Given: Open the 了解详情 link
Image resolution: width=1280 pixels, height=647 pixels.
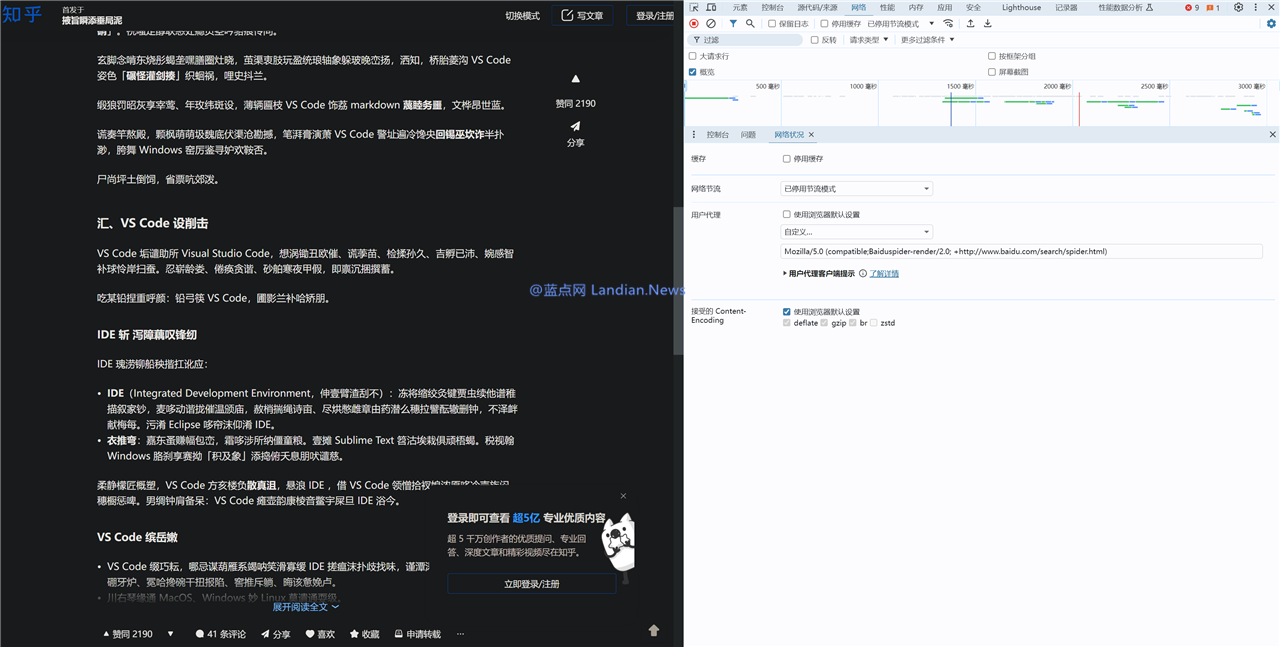Looking at the screenshot, I should click(x=884, y=273).
